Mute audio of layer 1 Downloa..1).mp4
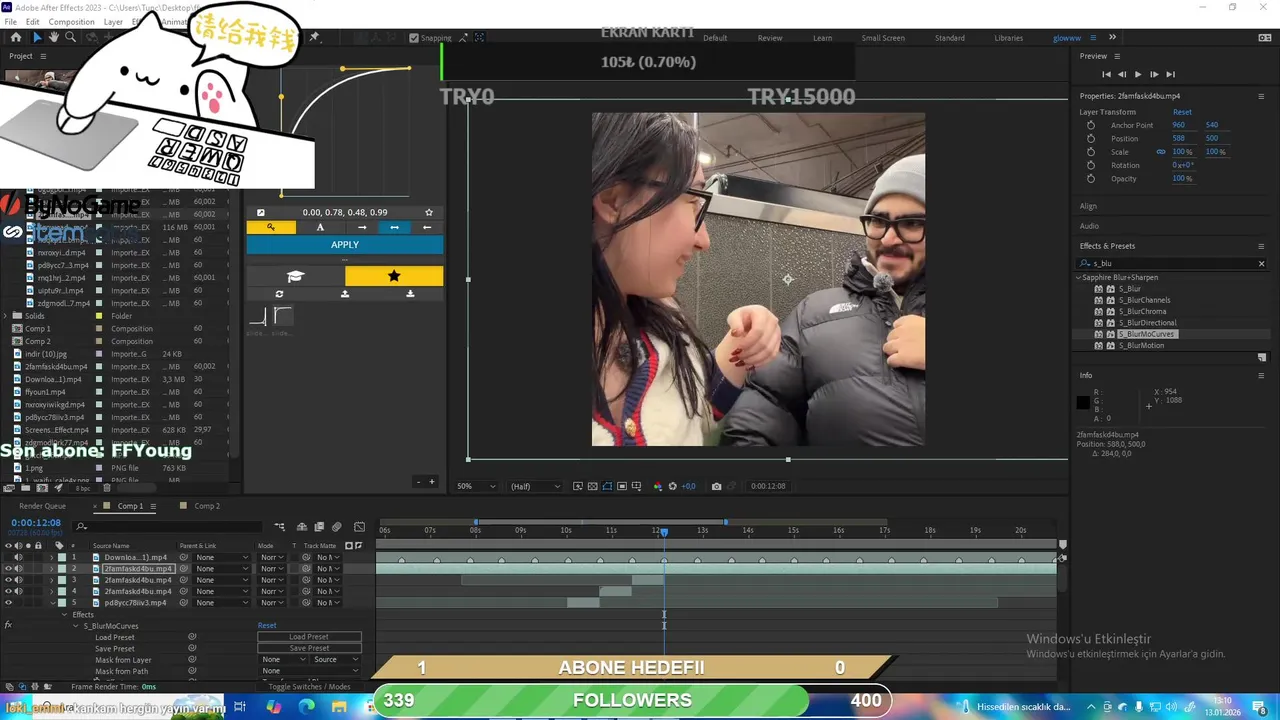 click(x=18, y=557)
